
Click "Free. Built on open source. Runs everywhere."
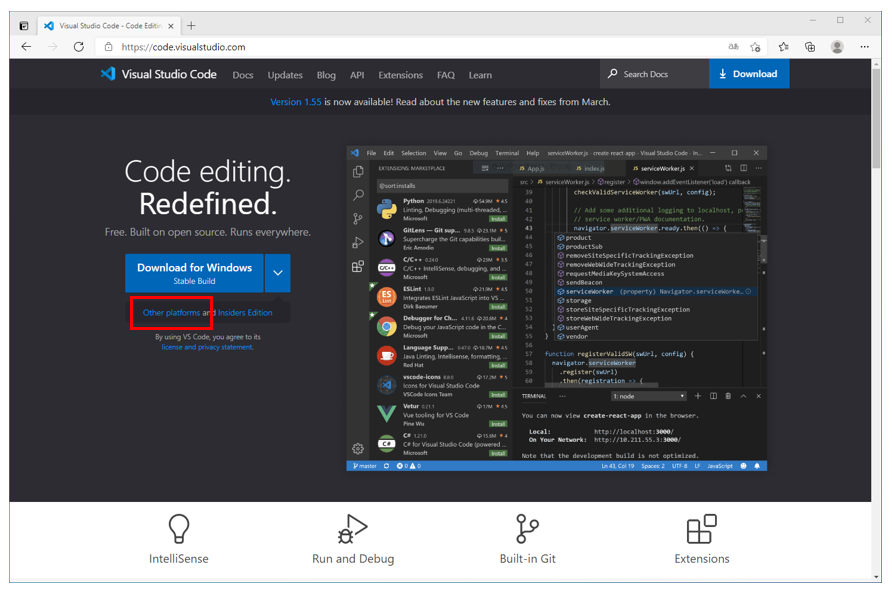click(208, 232)
